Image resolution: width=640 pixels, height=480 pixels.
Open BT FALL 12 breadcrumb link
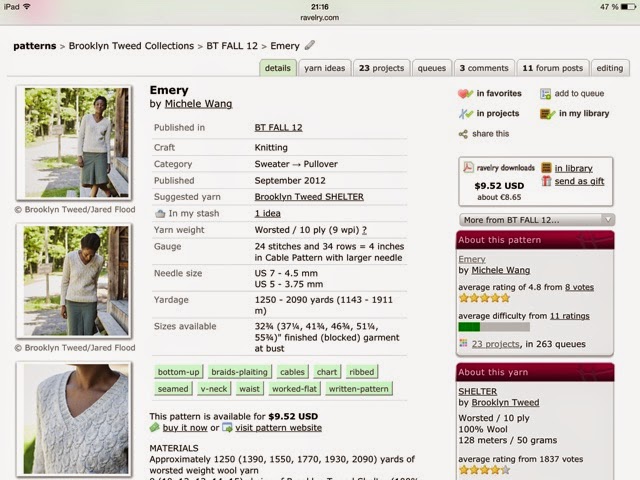[x=232, y=46]
